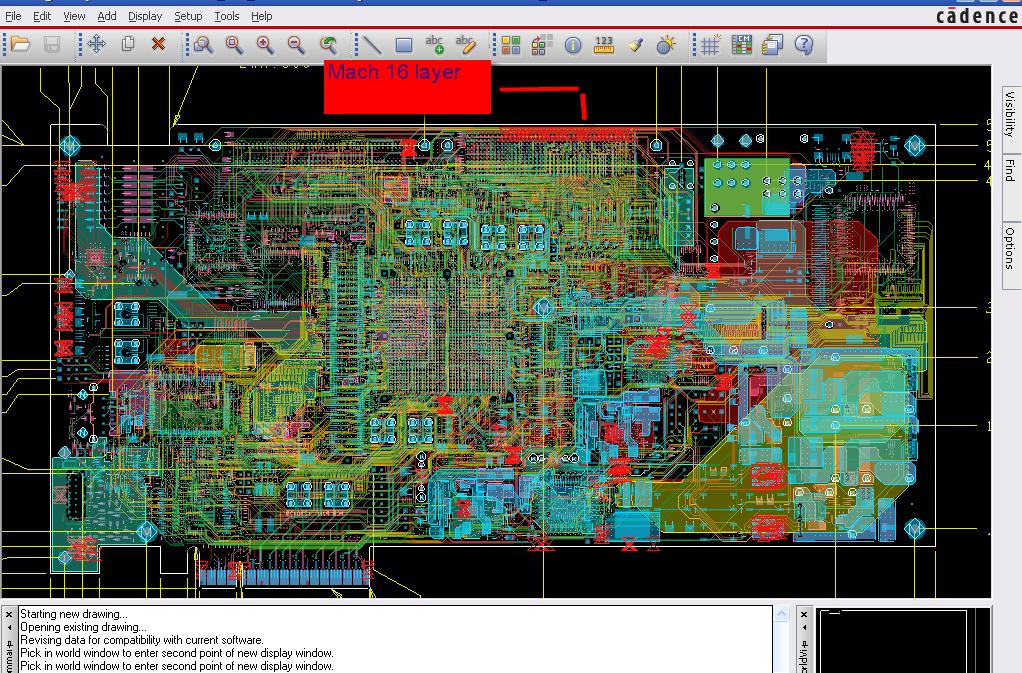Screen dimensions: 1022x673
Task: Open the Constraint Manager icon
Action: (741, 44)
